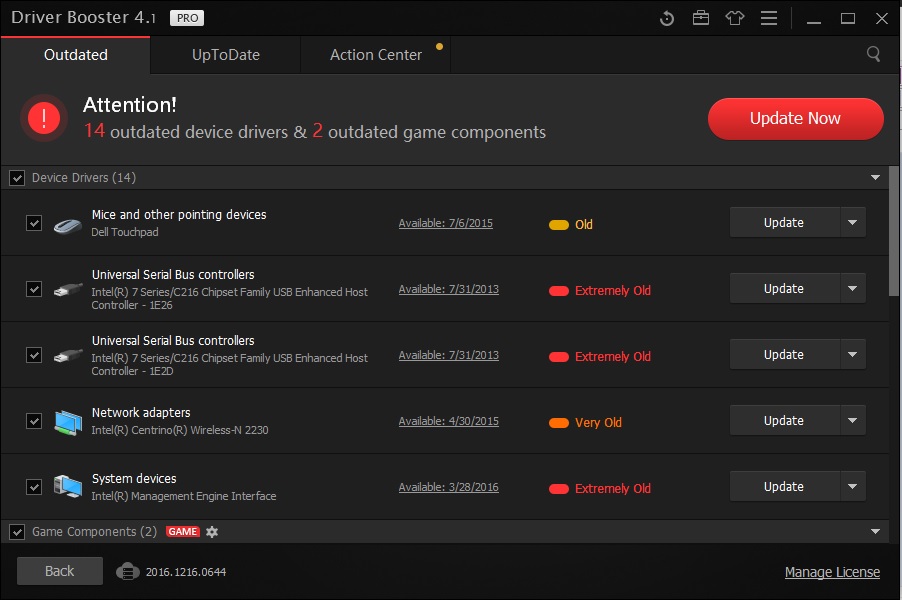Expand the Game Components section arrow
This screenshot has height=600, width=902.
[x=876, y=532]
